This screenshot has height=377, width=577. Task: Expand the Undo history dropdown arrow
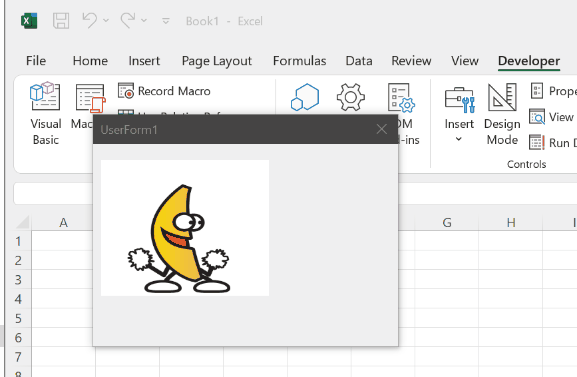click(106, 21)
